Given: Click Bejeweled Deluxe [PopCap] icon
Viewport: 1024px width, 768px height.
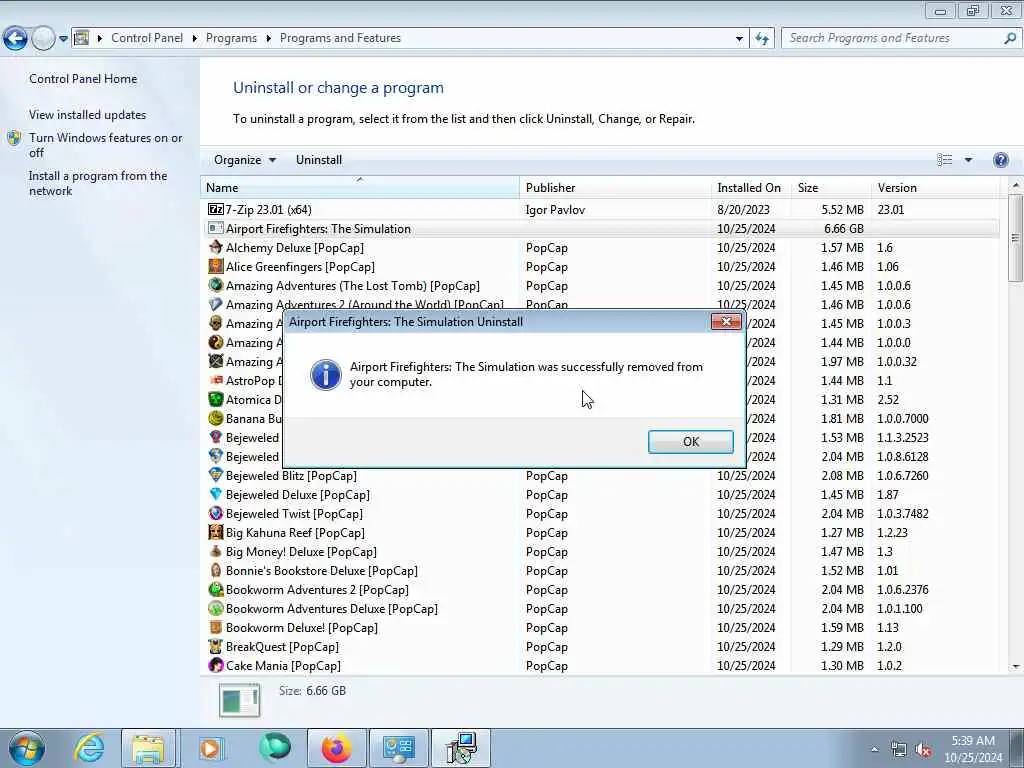Looking at the screenshot, I should (x=216, y=494).
